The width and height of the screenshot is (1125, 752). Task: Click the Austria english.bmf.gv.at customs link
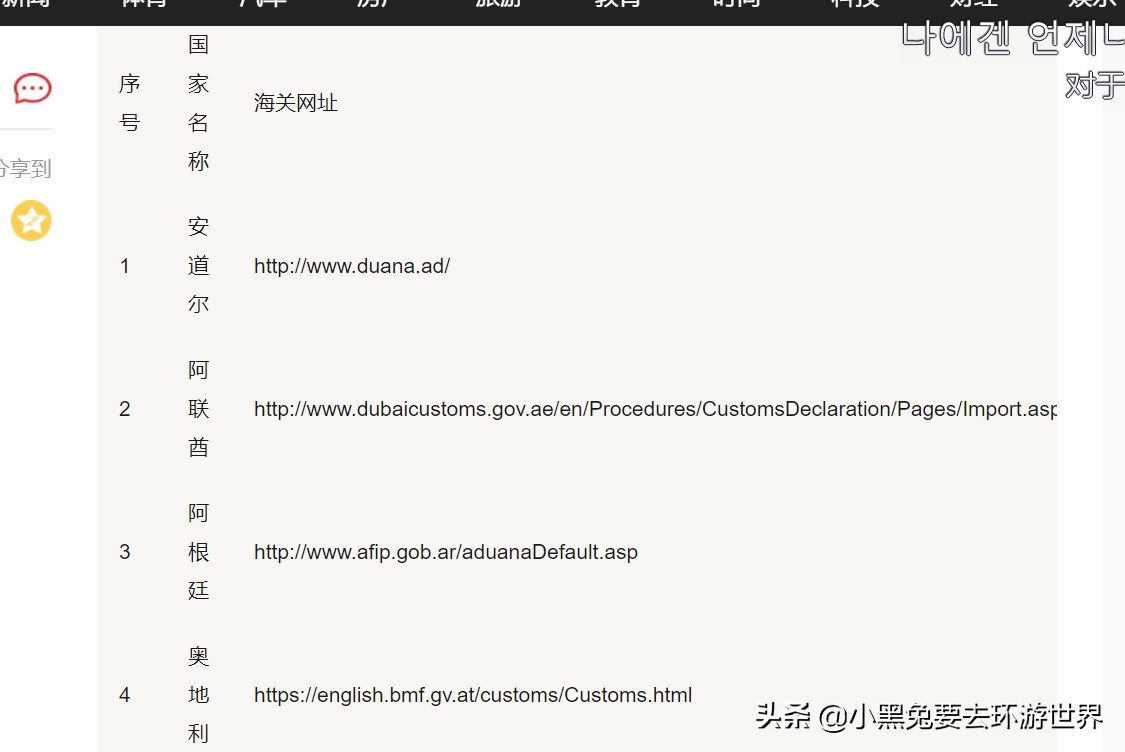point(472,695)
